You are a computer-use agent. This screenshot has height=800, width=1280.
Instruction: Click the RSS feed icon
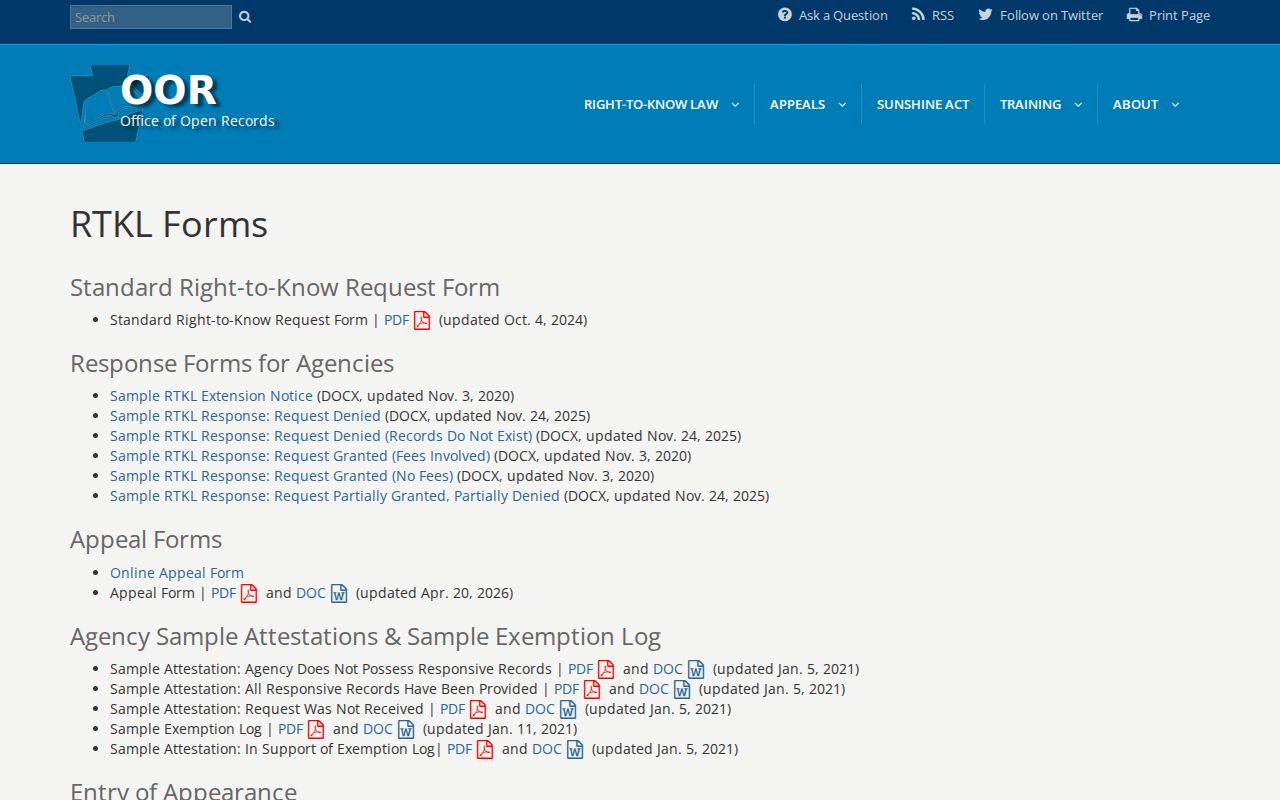pyautogui.click(x=918, y=15)
